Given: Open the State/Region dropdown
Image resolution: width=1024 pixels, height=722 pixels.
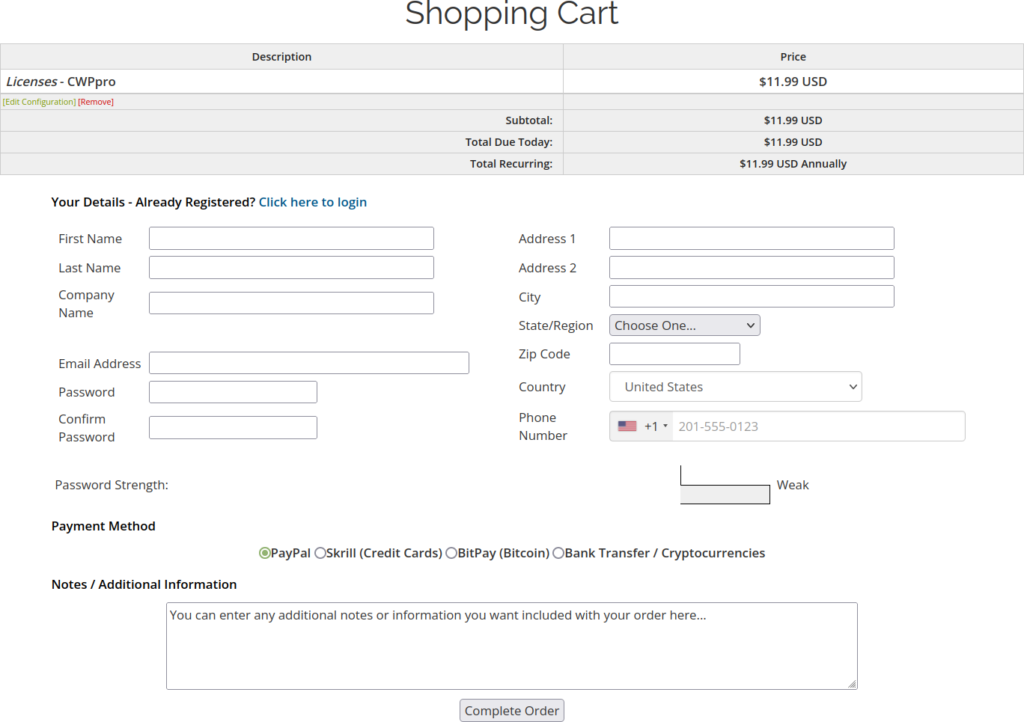Looking at the screenshot, I should (x=684, y=325).
